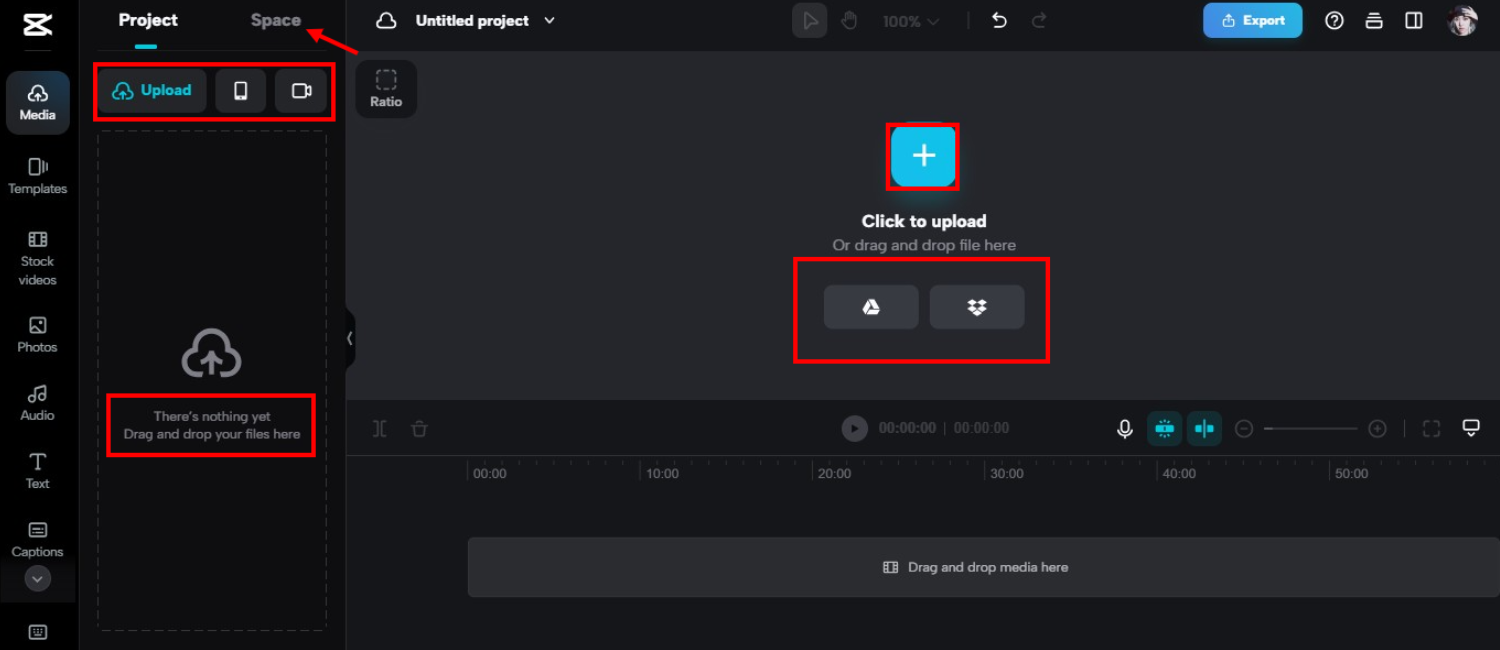Click the Export button

[x=1252, y=20]
